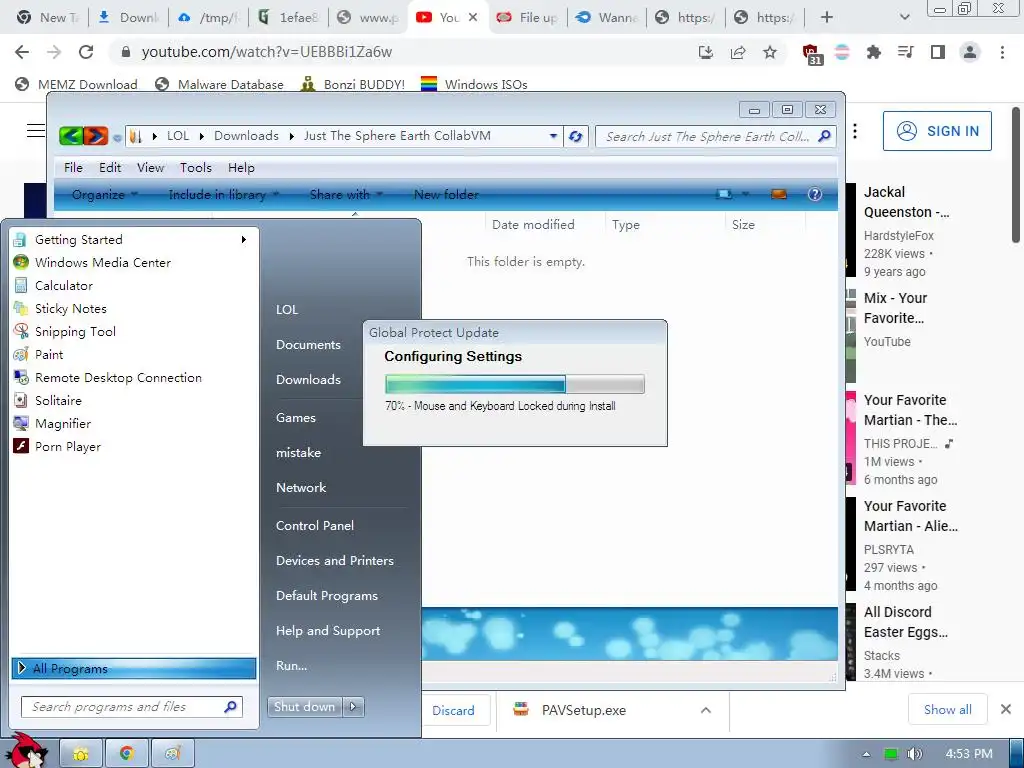Open the Explorer Tools menu
Screen dimensions: 1024x768
[x=196, y=168]
